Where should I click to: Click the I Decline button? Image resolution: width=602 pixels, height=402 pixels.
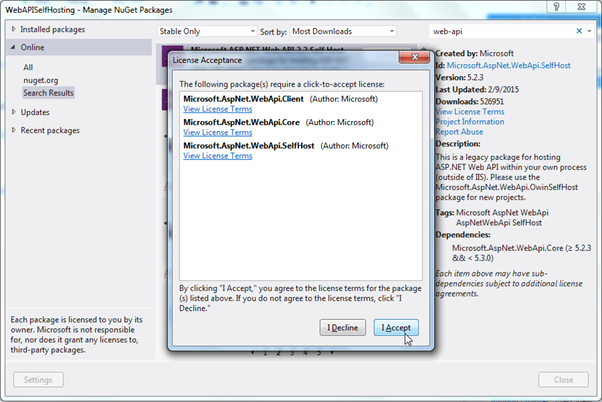[x=342, y=328]
